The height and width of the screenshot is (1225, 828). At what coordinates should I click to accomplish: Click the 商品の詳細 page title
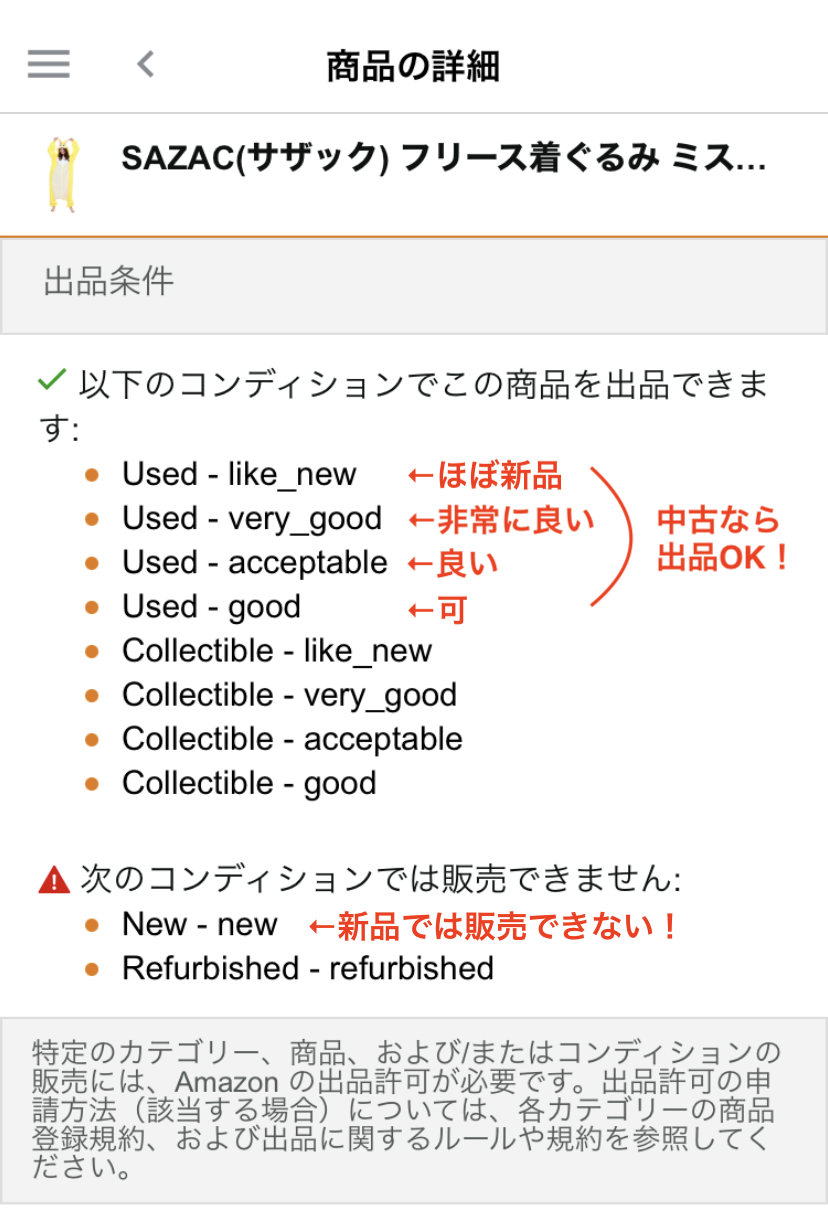click(x=413, y=66)
